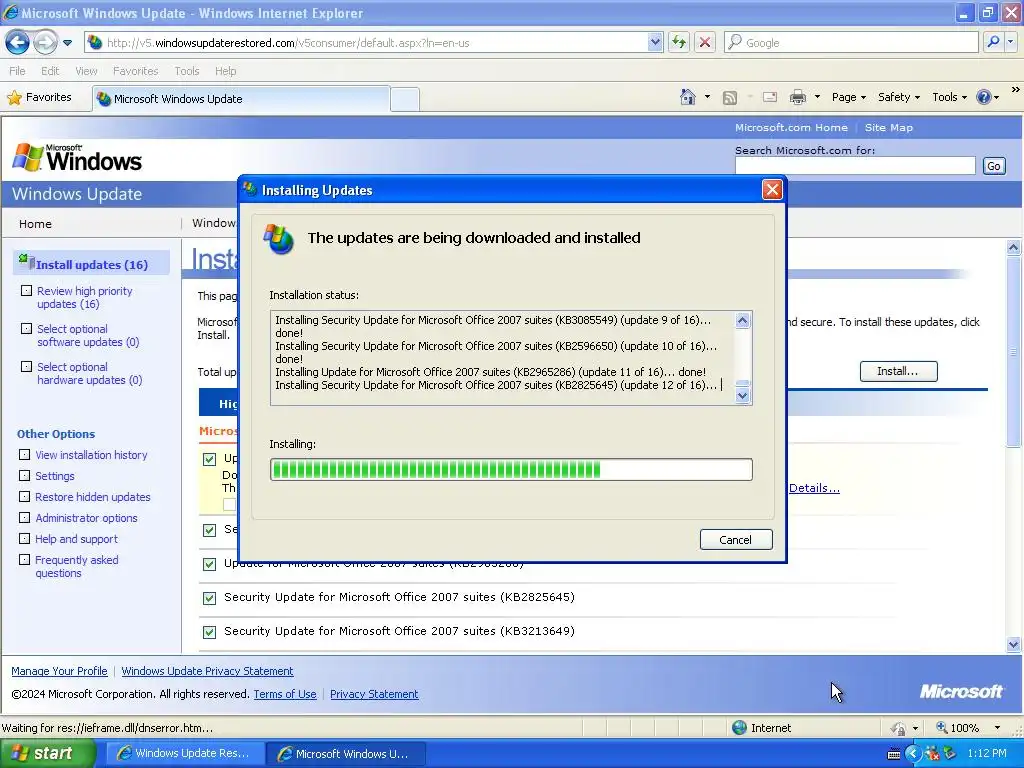The height and width of the screenshot is (768, 1024).
Task: Open the Tools menu in menu bar
Action: tap(187, 71)
